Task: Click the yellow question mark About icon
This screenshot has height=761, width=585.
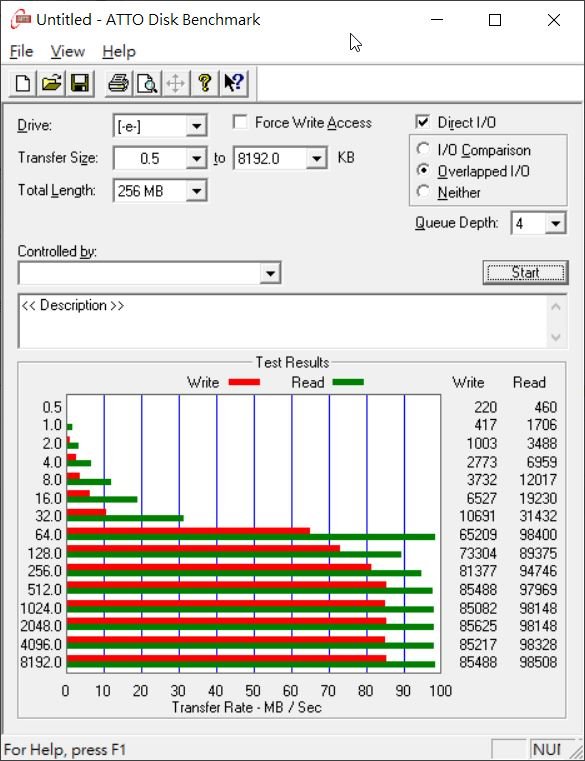Action: click(205, 83)
